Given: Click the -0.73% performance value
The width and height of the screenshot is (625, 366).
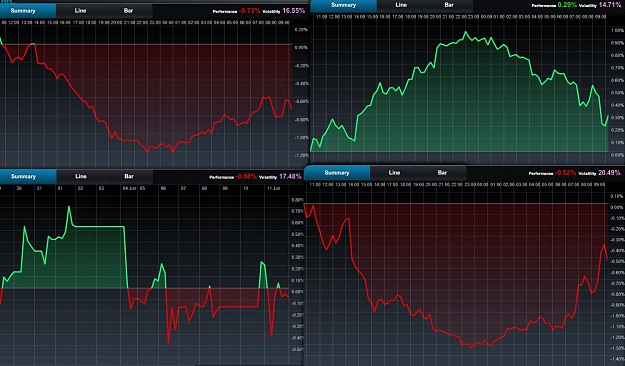Looking at the screenshot, I should click(x=249, y=11).
